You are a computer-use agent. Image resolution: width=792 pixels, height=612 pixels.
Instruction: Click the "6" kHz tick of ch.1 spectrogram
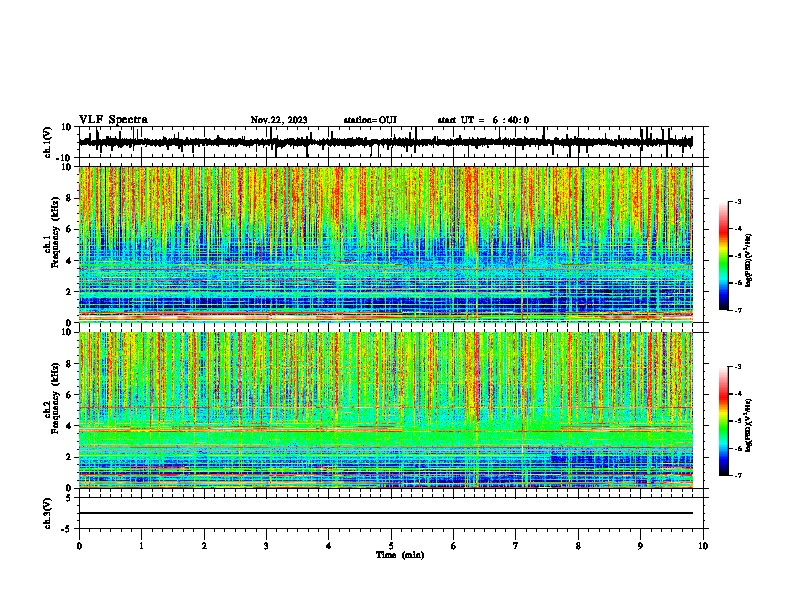tap(70, 229)
